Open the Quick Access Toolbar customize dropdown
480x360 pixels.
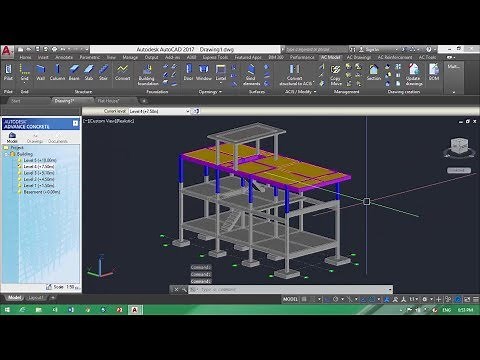86,49
